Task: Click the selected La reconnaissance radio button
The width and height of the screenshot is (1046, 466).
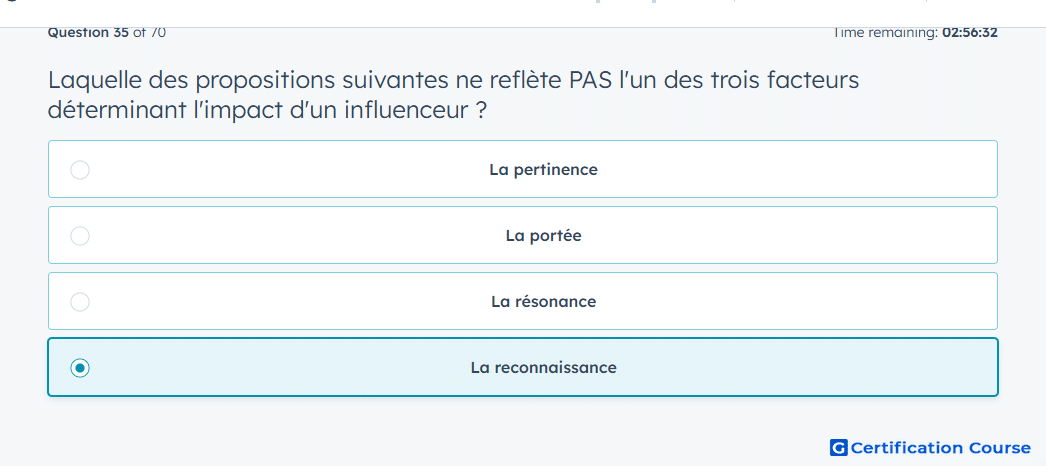Action: [x=80, y=368]
